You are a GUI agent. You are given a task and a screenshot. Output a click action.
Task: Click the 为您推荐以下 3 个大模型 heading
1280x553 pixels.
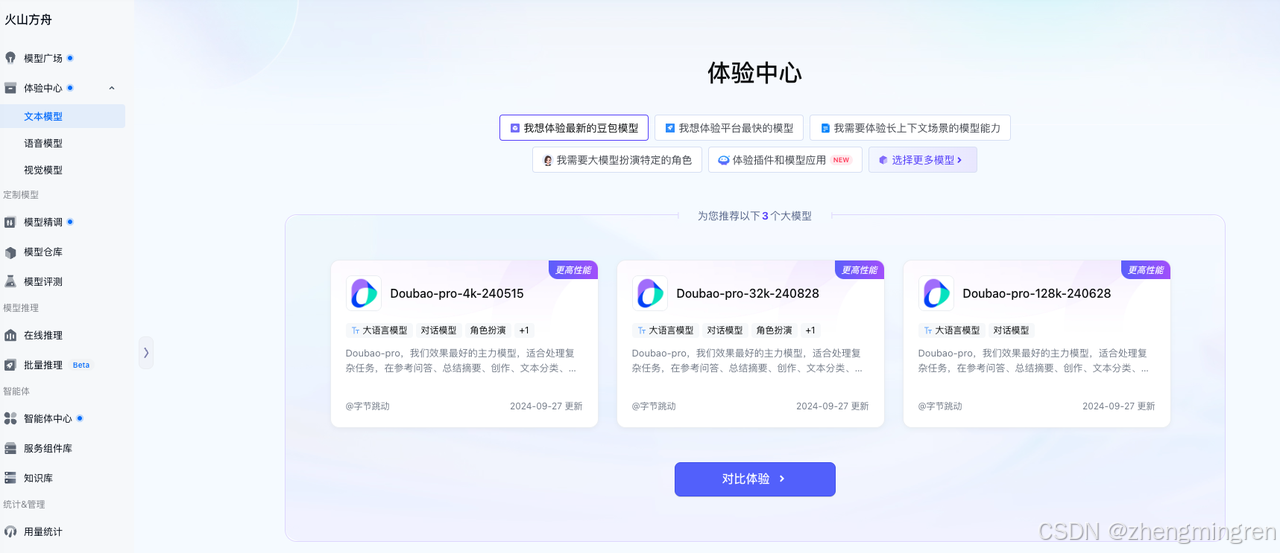pos(754,215)
